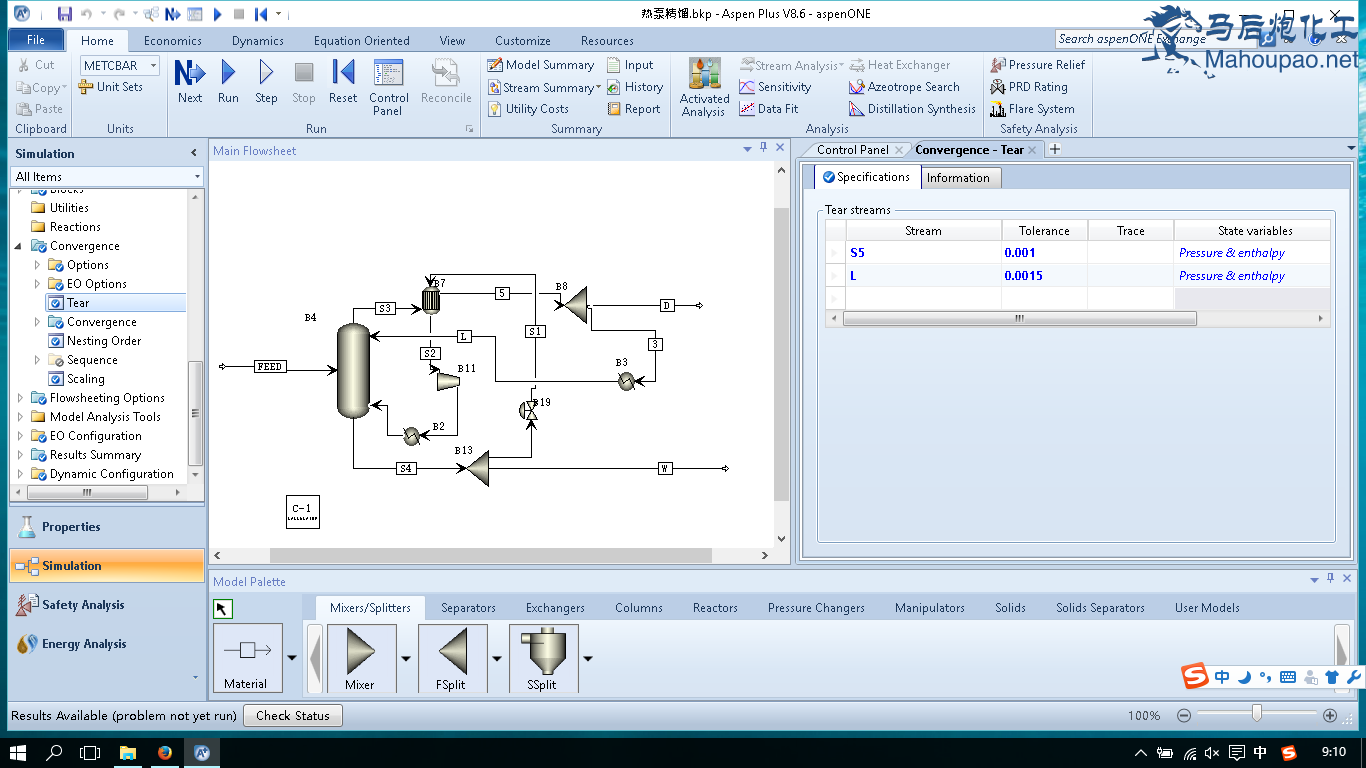Open Flare System tool

(1032, 109)
